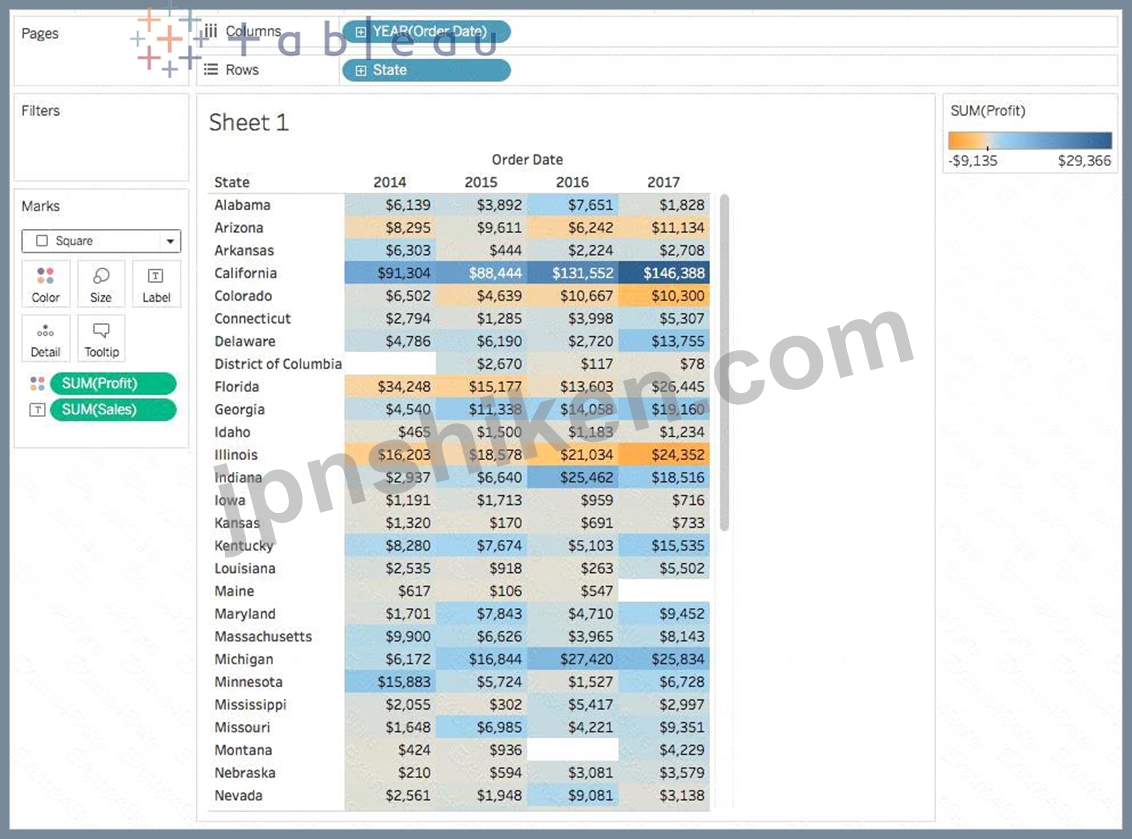Open the Tooltip marks card

[x=101, y=339]
